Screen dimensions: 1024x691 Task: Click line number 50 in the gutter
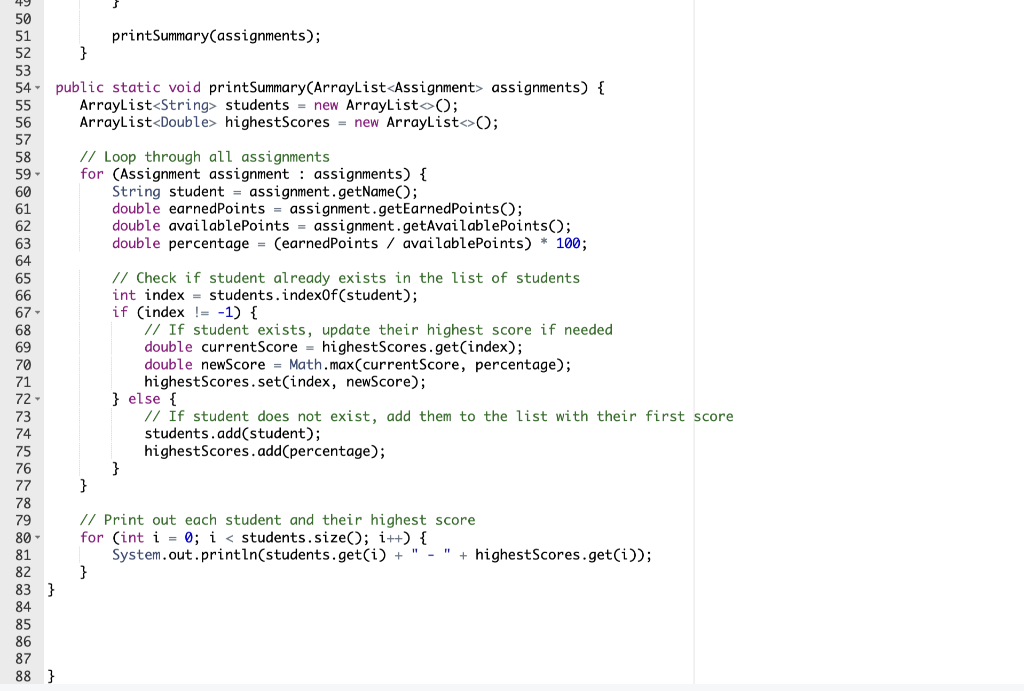pos(22,18)
